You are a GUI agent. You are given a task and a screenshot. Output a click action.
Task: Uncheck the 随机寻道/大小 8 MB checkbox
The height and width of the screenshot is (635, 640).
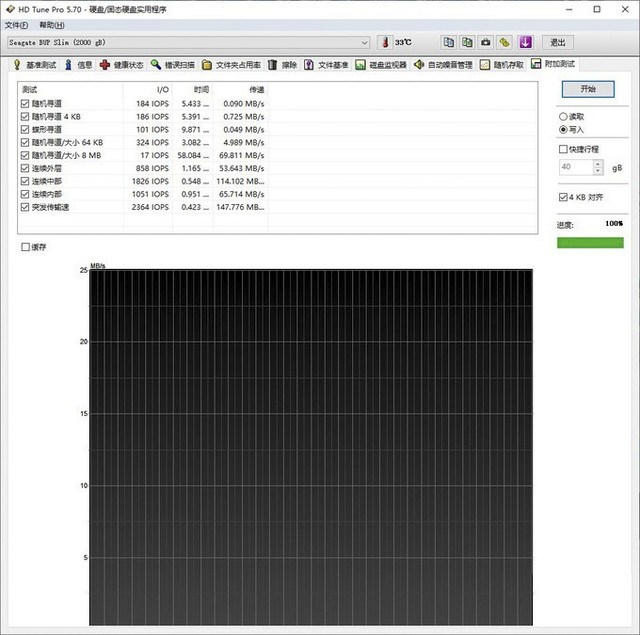[25, 155]
